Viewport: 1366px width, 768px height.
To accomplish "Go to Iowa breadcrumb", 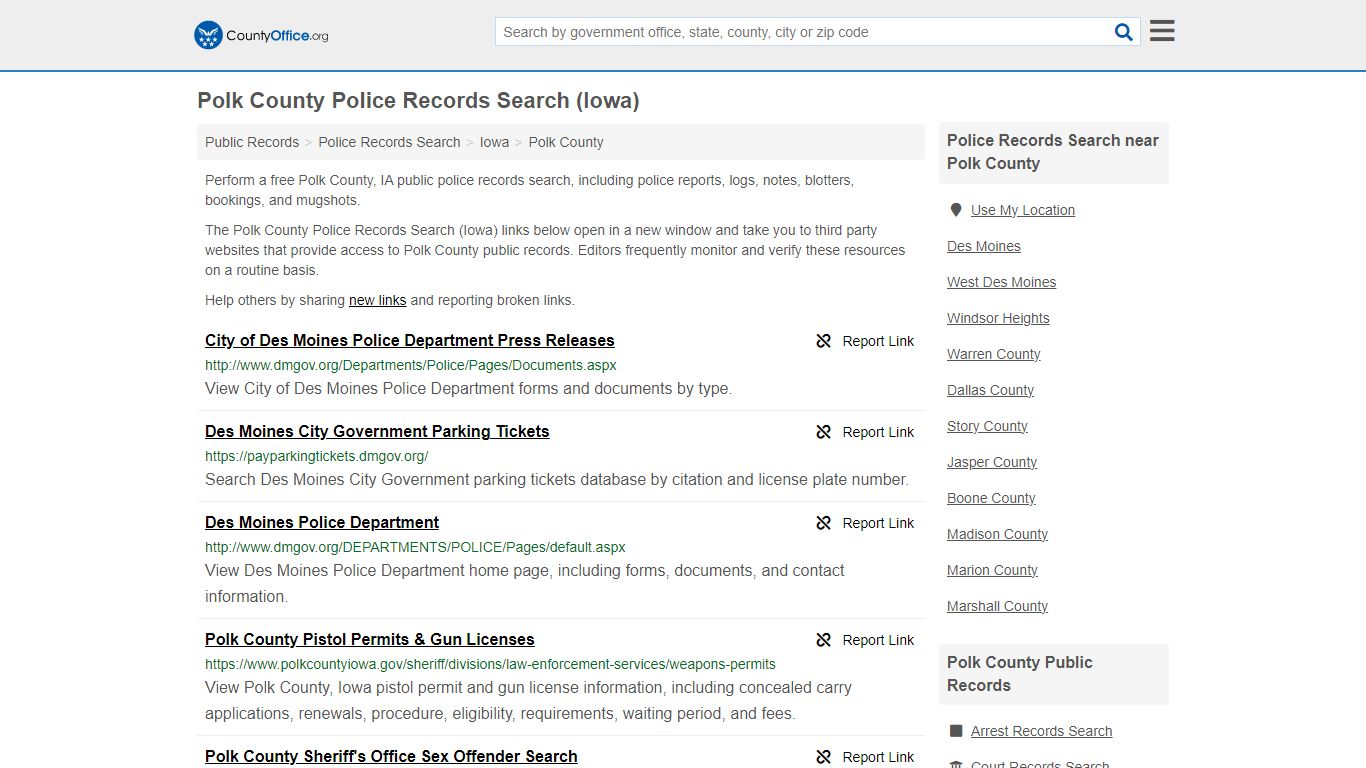I will click(x=494, y=142).
